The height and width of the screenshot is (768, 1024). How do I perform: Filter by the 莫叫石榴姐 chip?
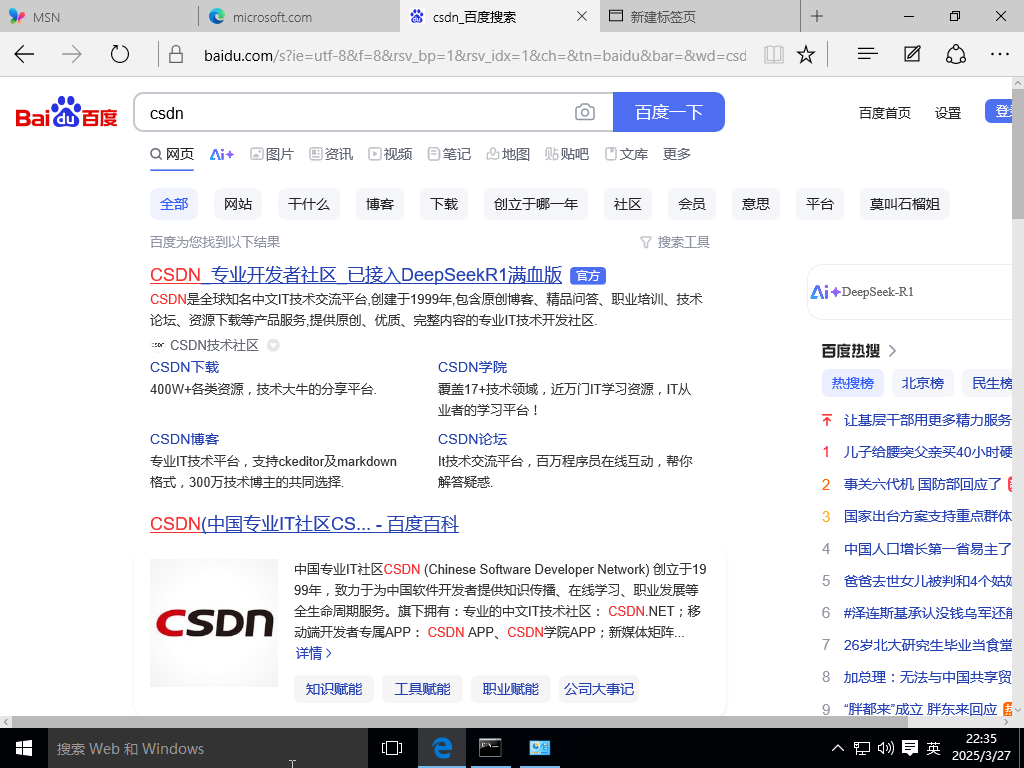[x=904, y=204]
